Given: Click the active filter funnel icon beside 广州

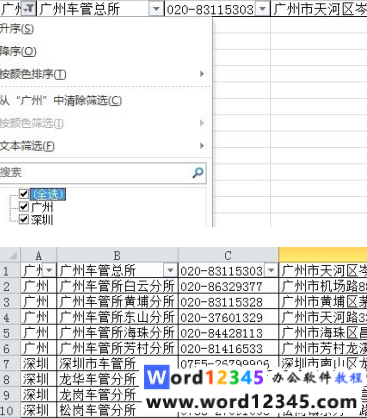Looking at the screenshot, I should tap(29, 9).
